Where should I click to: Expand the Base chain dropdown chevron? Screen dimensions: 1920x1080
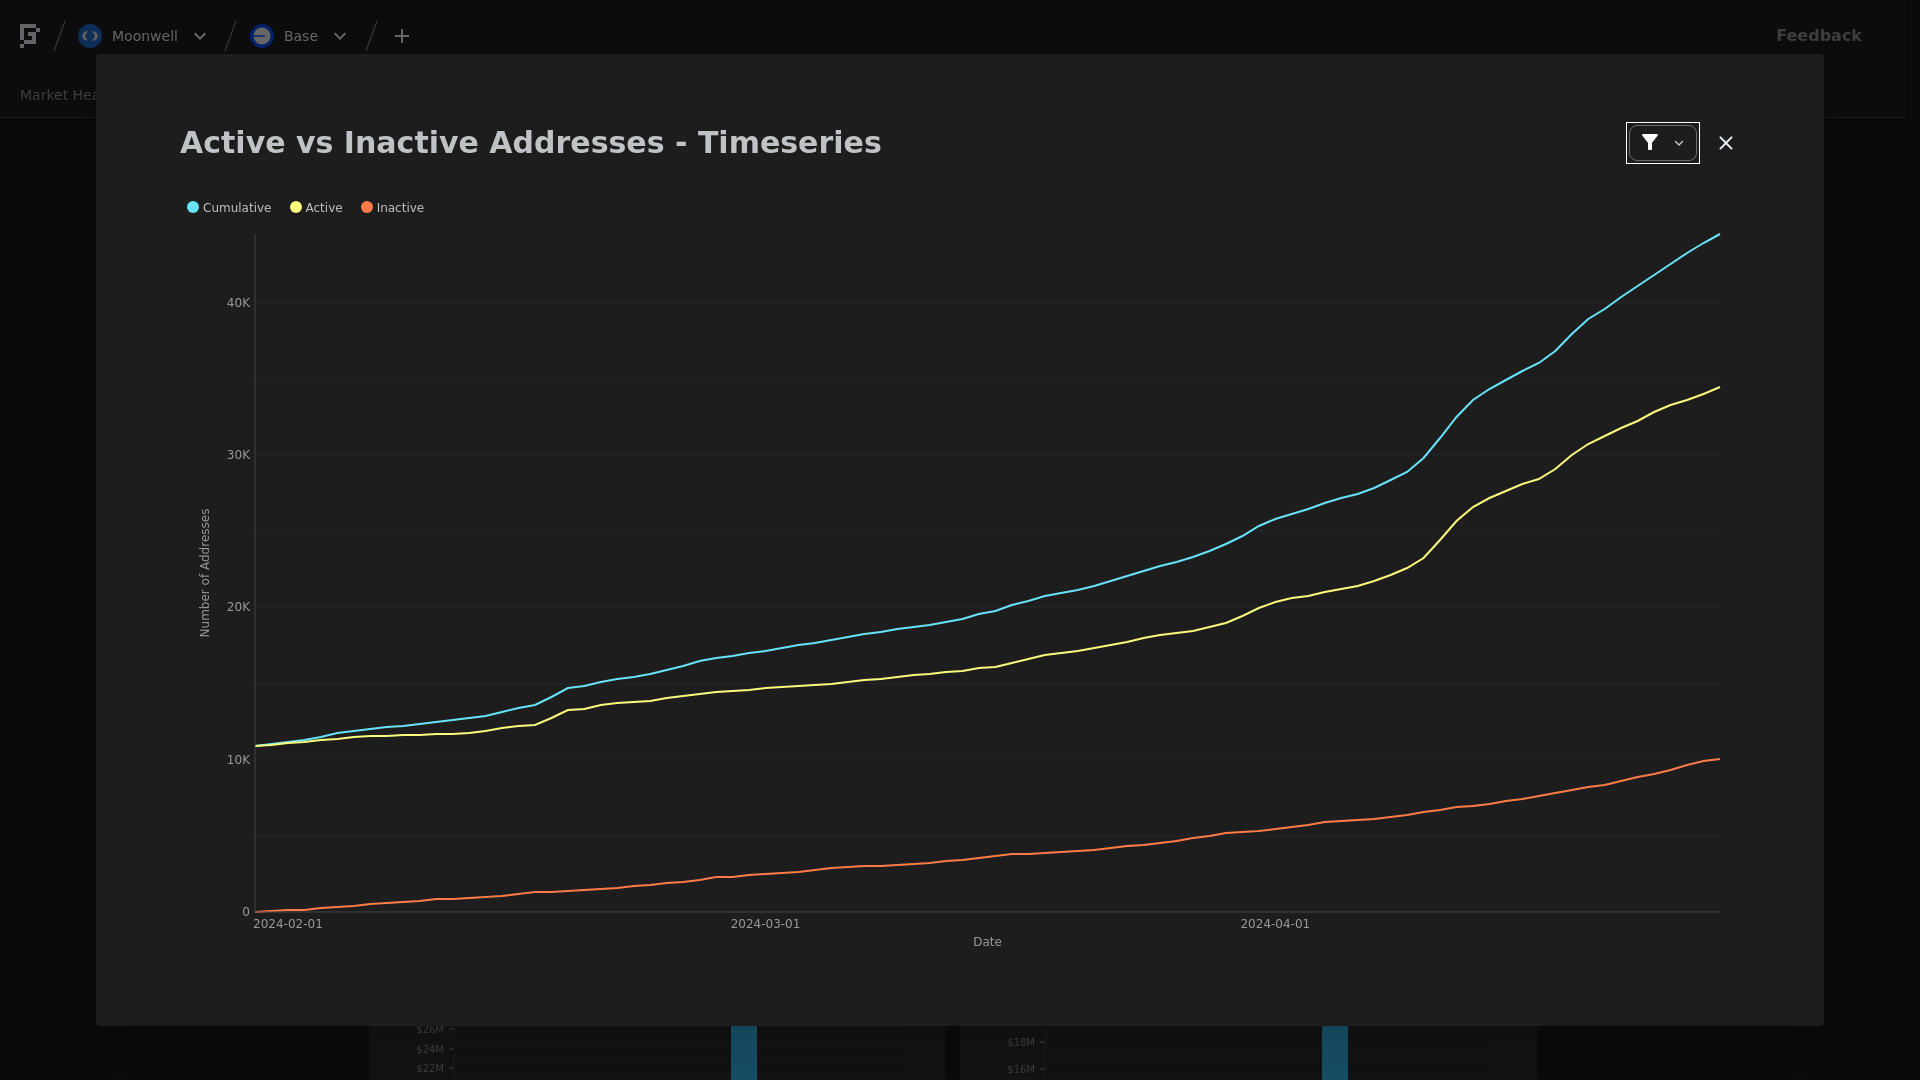340,36
